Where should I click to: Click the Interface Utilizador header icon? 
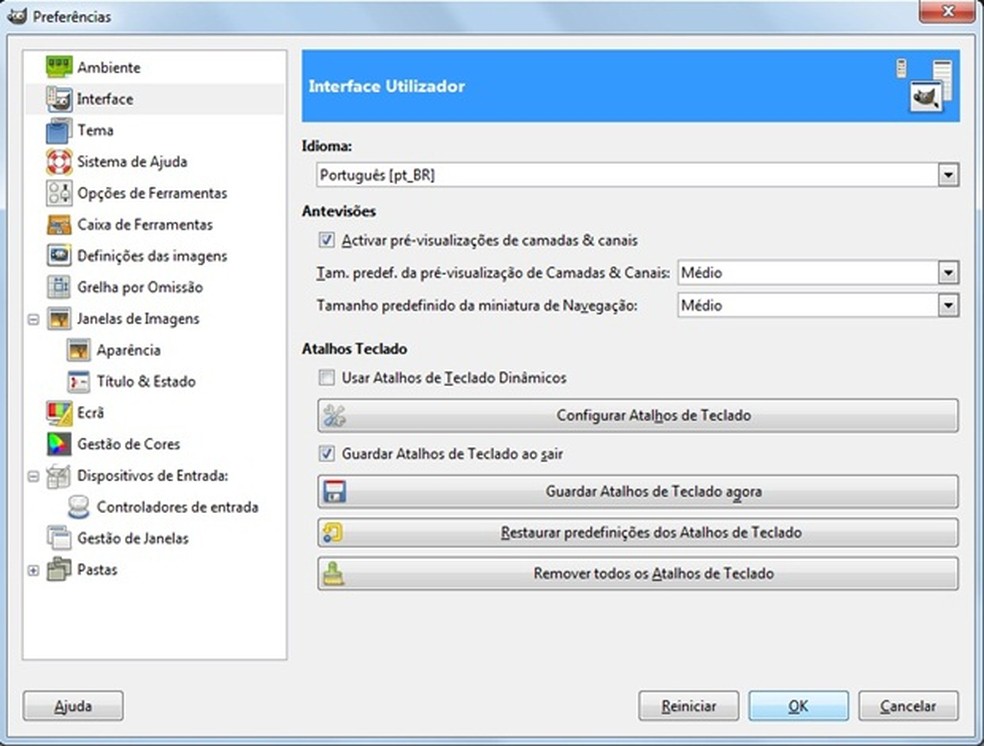click(924, 86)
